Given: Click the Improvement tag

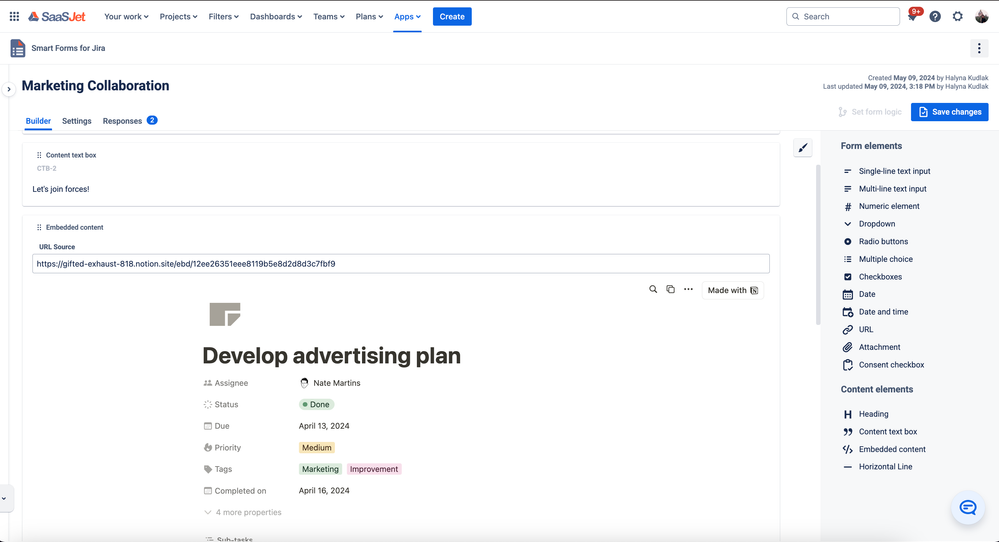Looking at the screenshot, I should point(374,469).
